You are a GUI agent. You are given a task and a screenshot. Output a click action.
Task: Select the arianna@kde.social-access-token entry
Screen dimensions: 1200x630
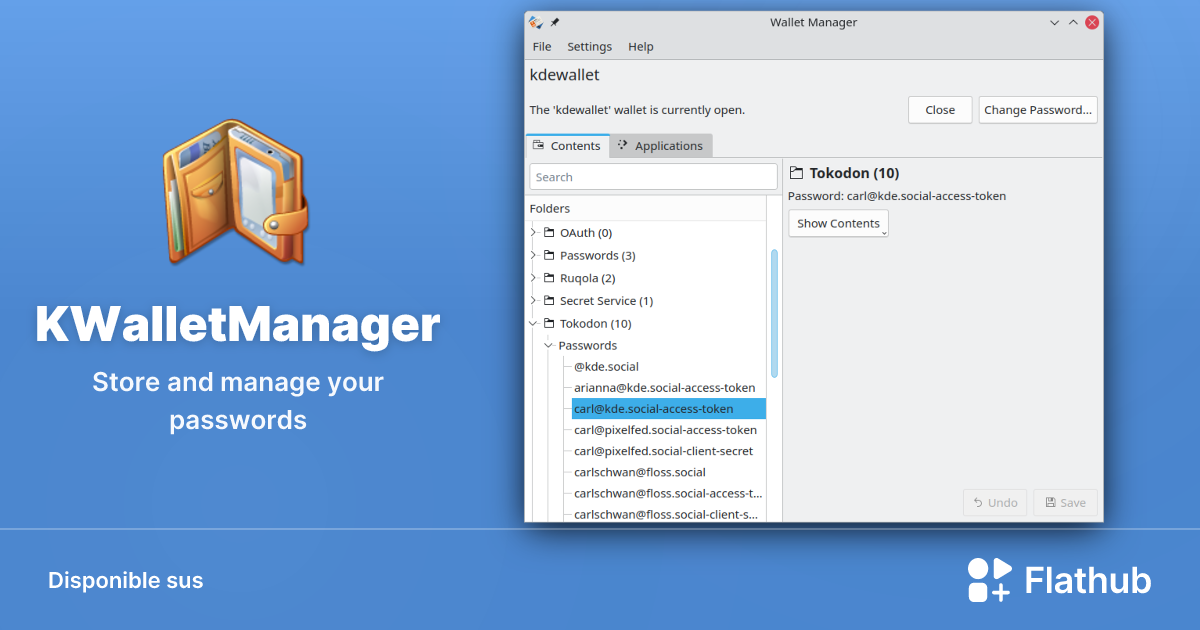pos(666,387)
